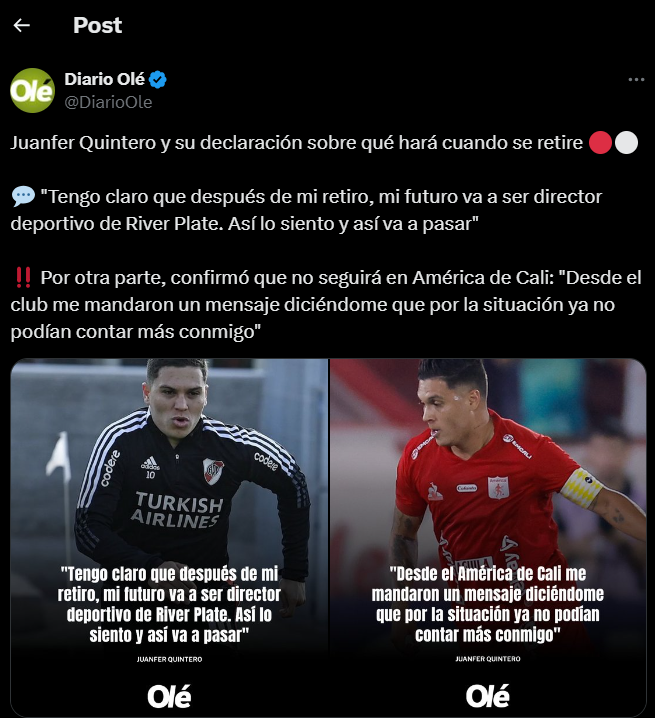This screenshot has width=655, height=718.
Task: Click the first line about Juanfer Quintero
Action: pos(296,142)
